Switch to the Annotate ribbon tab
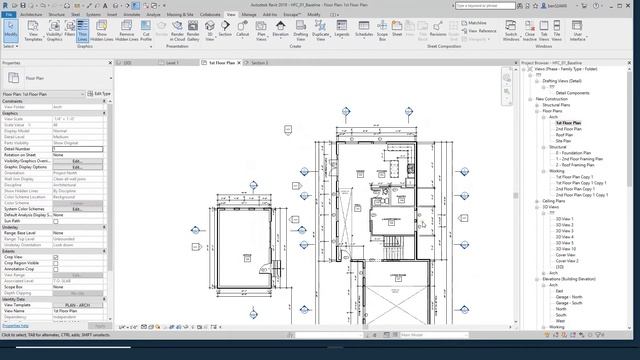 tap(132, 14)
